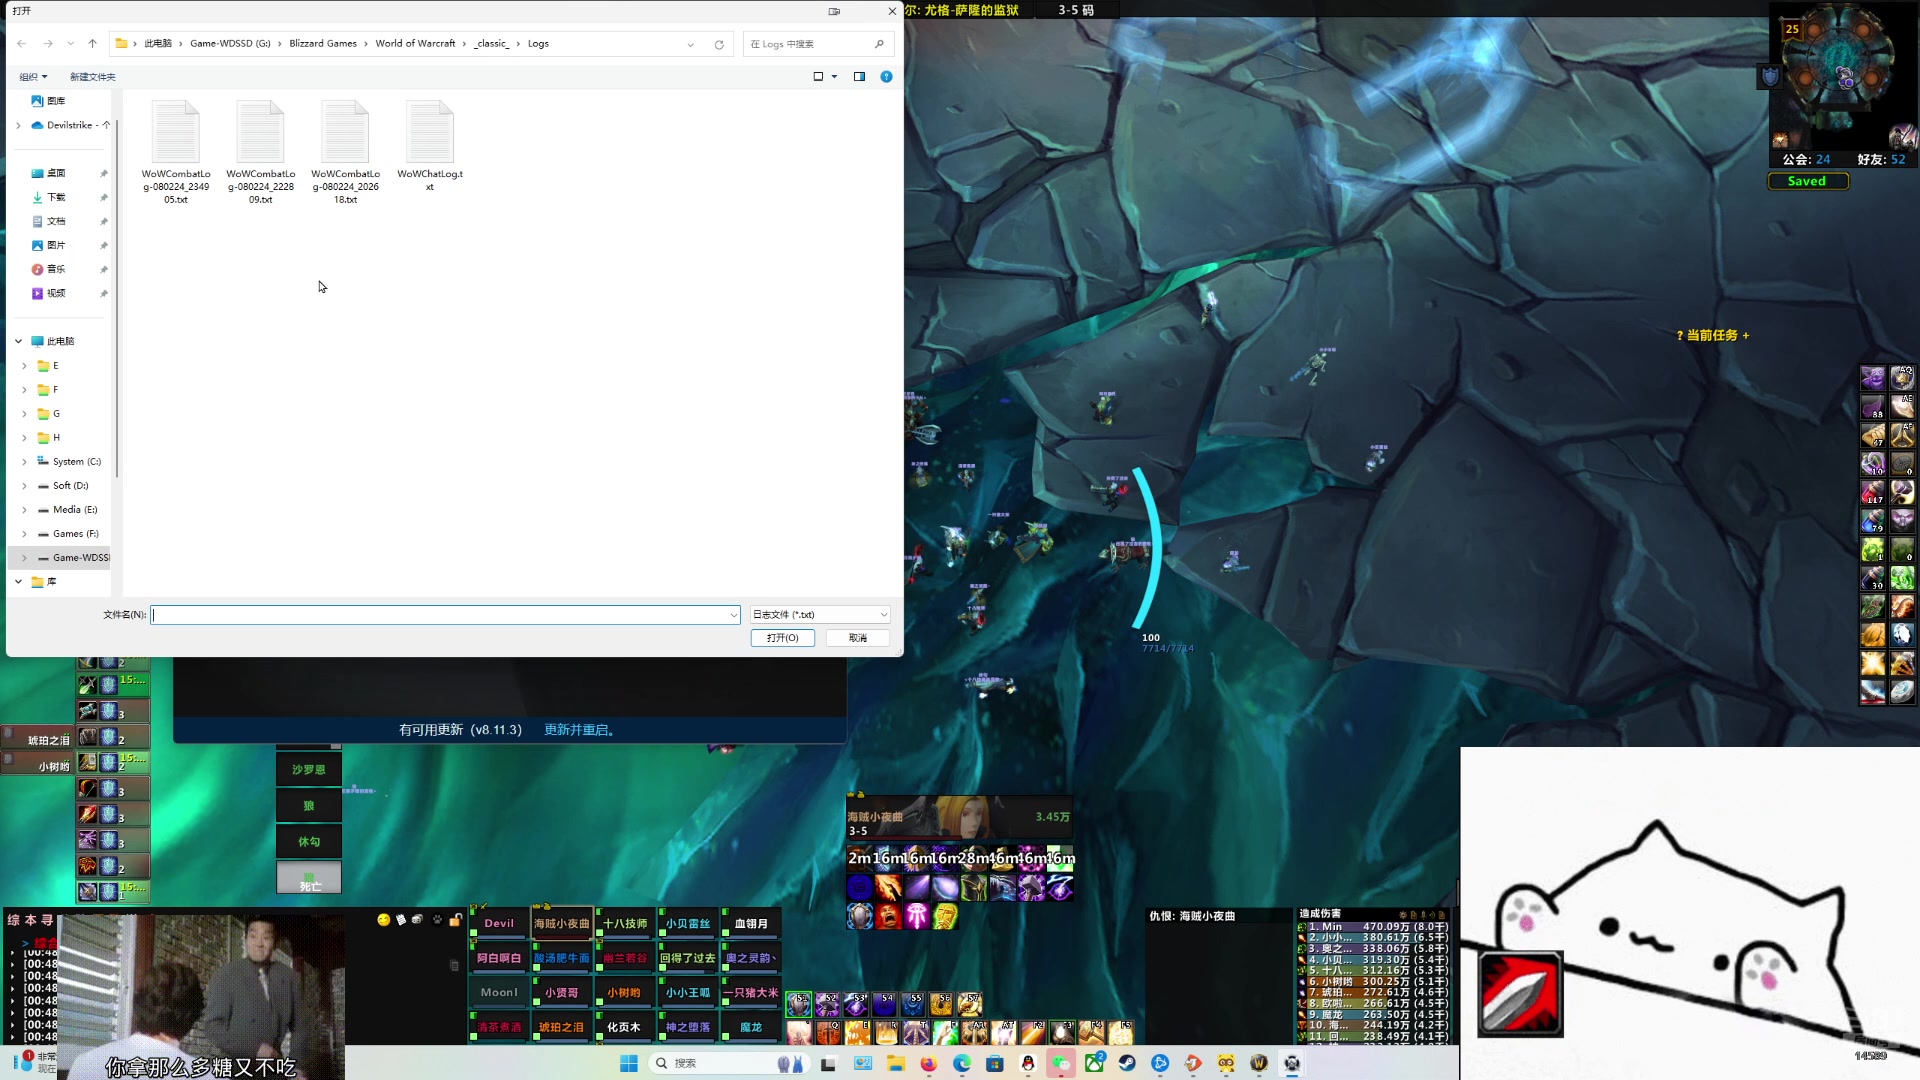Click the green Saved button near minimap
The height and width of the screenshot is (1080, 1920).
tap(1807, 181)
